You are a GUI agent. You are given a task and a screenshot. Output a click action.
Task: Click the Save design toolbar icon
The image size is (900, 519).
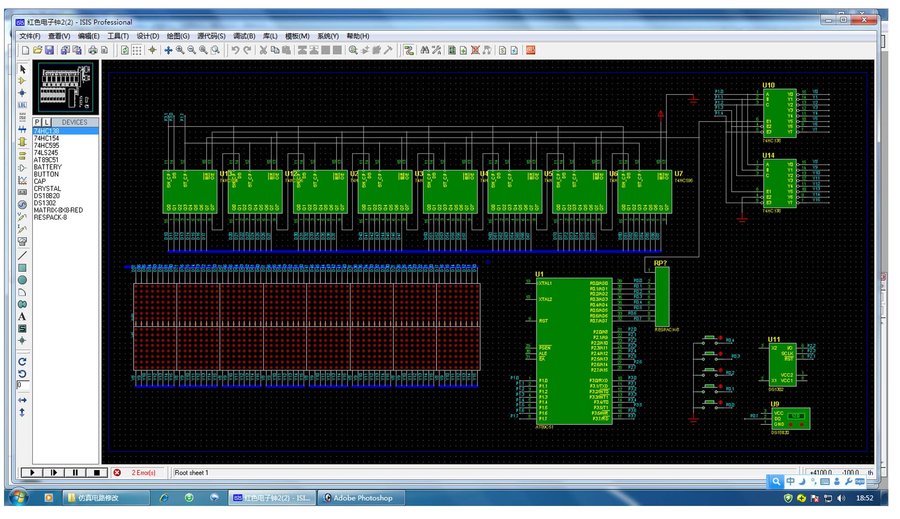click(49, 49)
